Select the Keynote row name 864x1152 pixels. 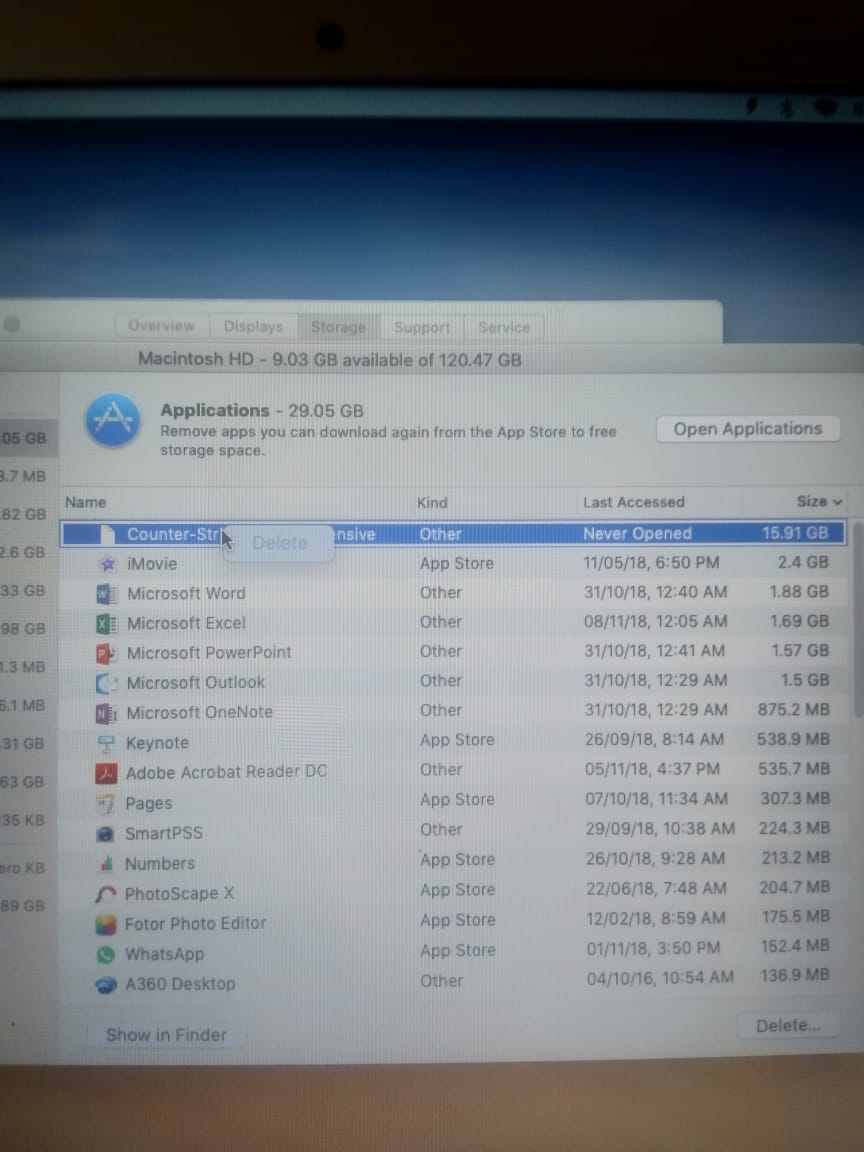[157, 744]
